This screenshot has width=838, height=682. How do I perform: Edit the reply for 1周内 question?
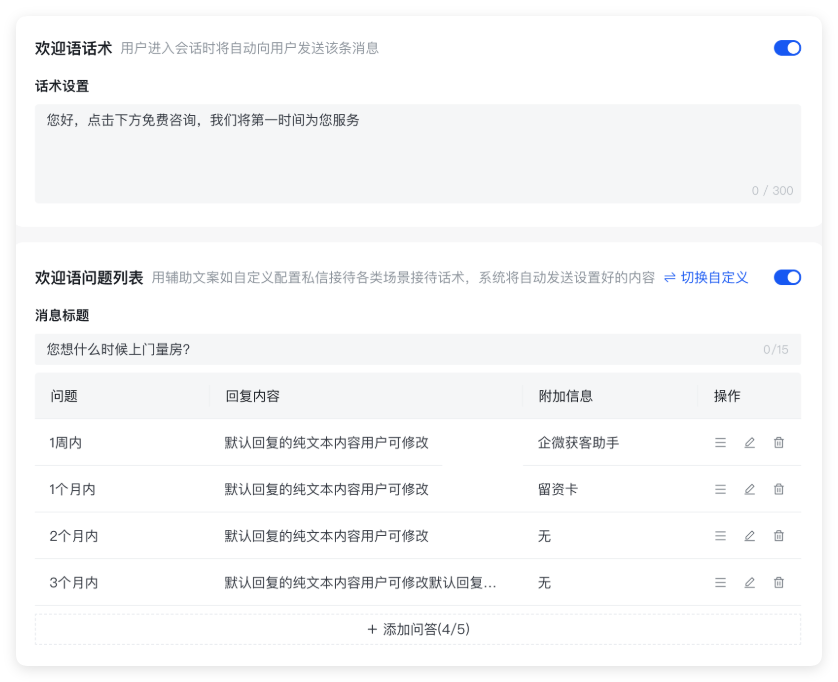pos(749,442)
